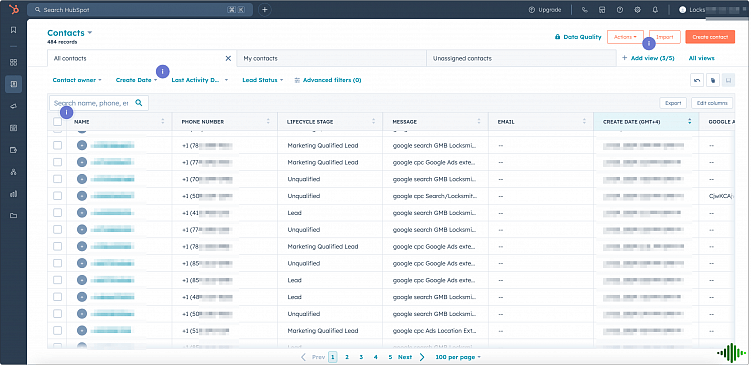Check the box for +1 (85 Unqualified row
Screen dimensions: 751x365
[57, 263]
